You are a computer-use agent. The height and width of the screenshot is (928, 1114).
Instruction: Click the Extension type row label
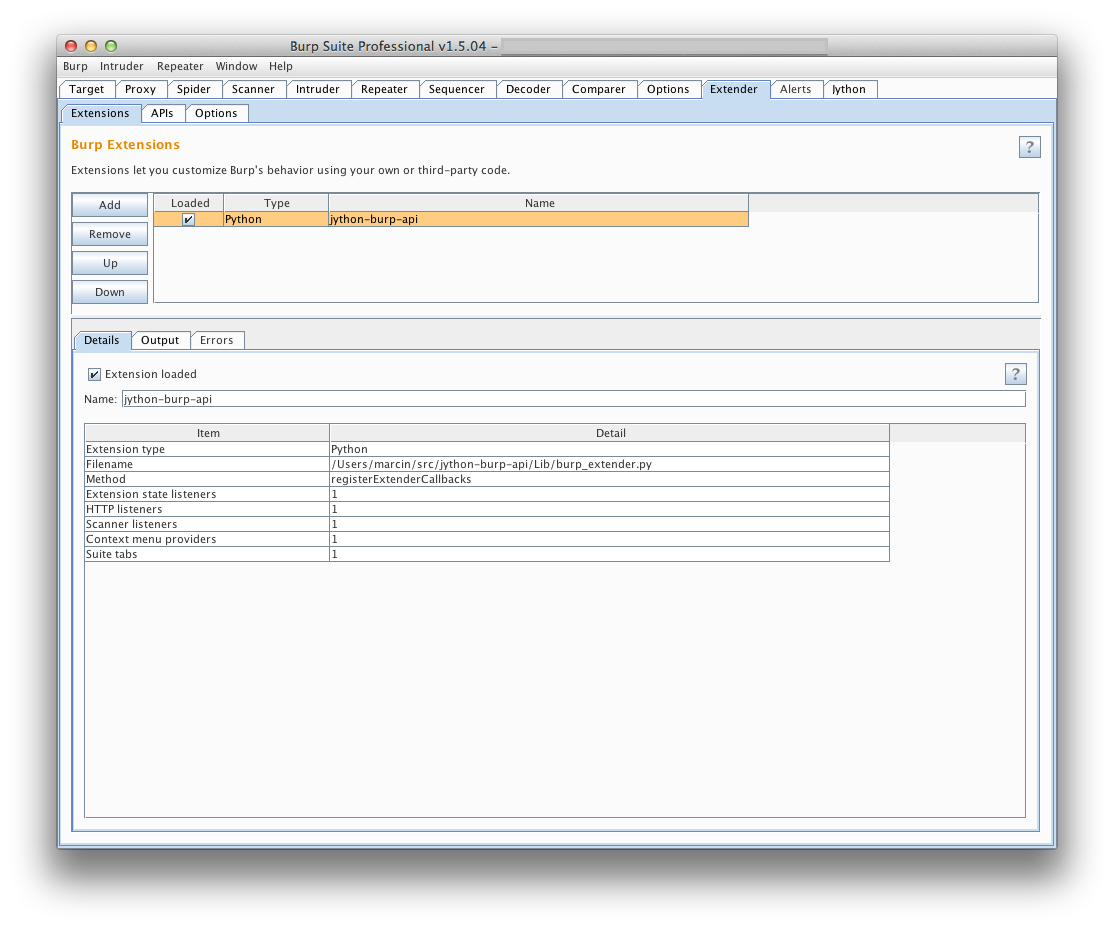[125, 449]
